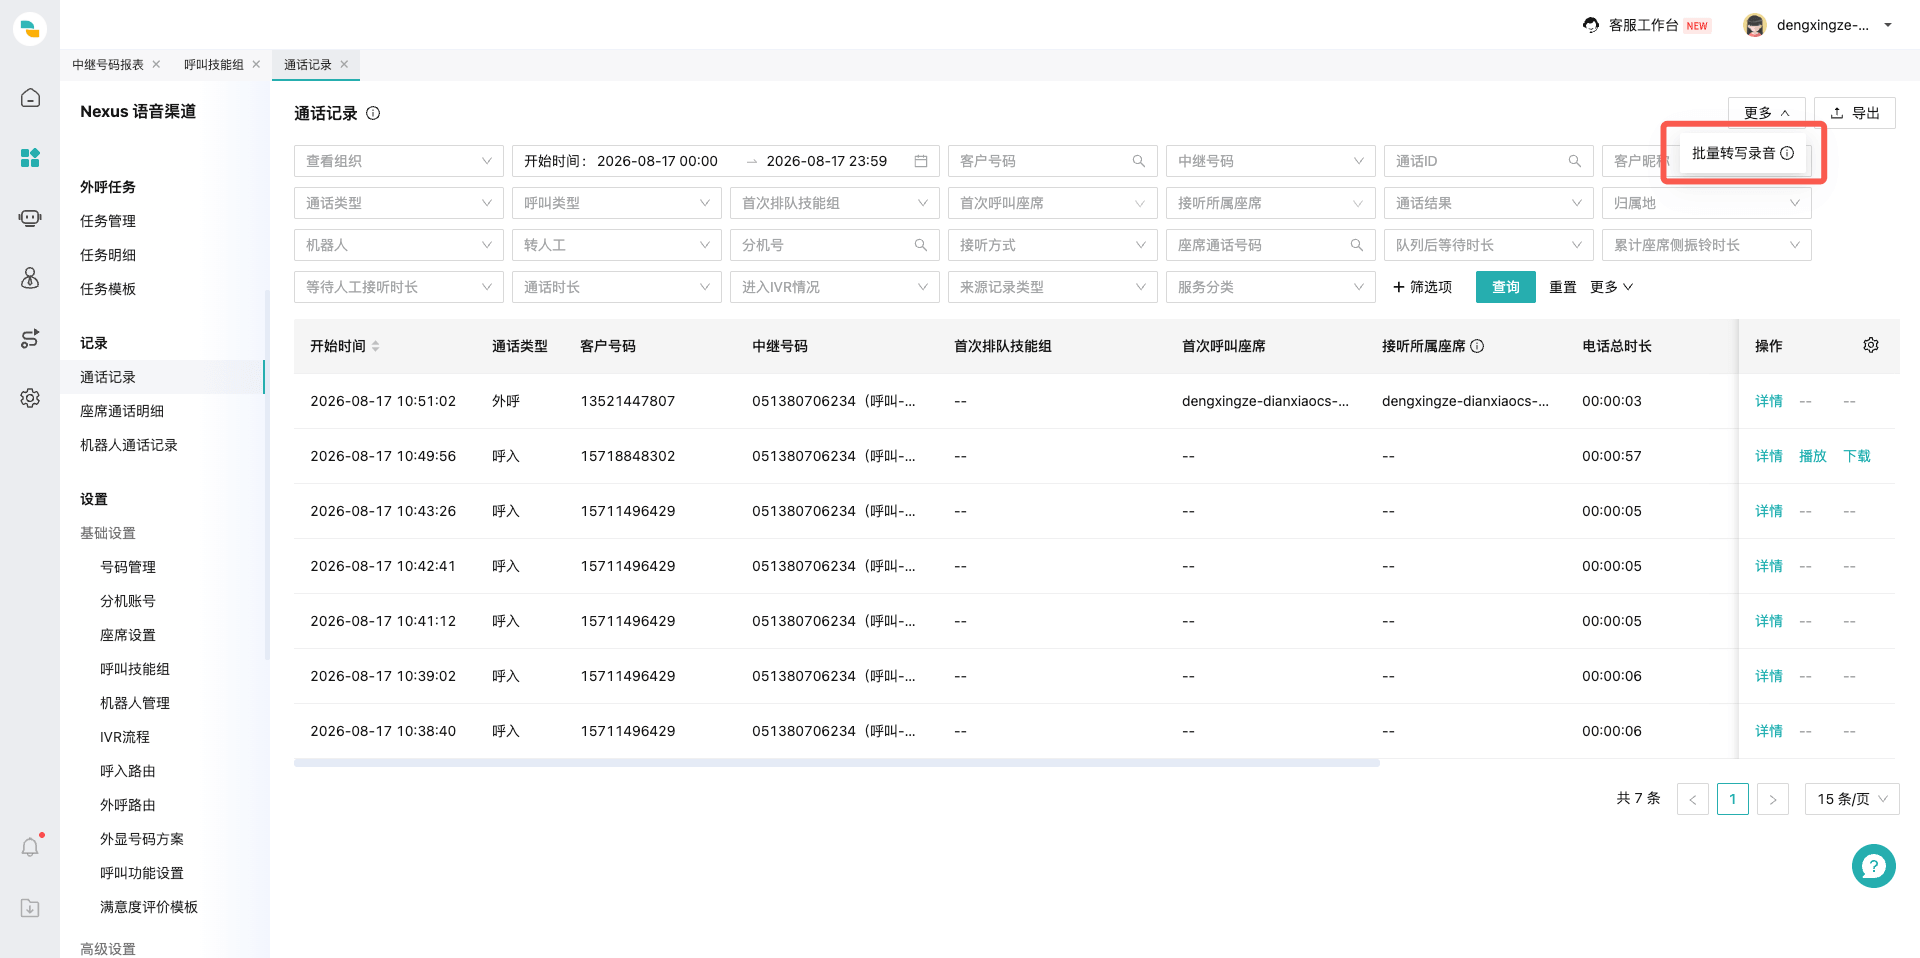This screenshot has height=958, width=1920.
Task: Open the 通话类型 dropdown
Action: (x=399, y=203)
